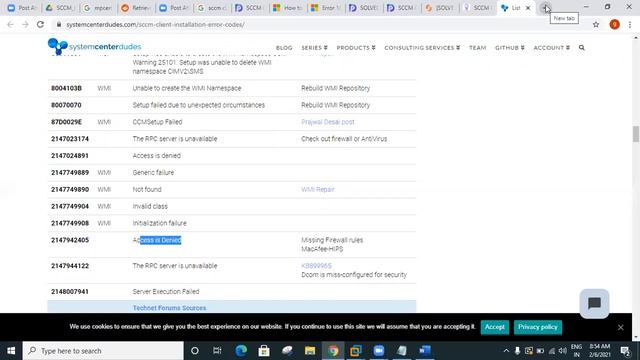Image resolution: width=640 pixels, height=360 pixels.
Task: Click error code 2147023174
Action: [70, 139]
